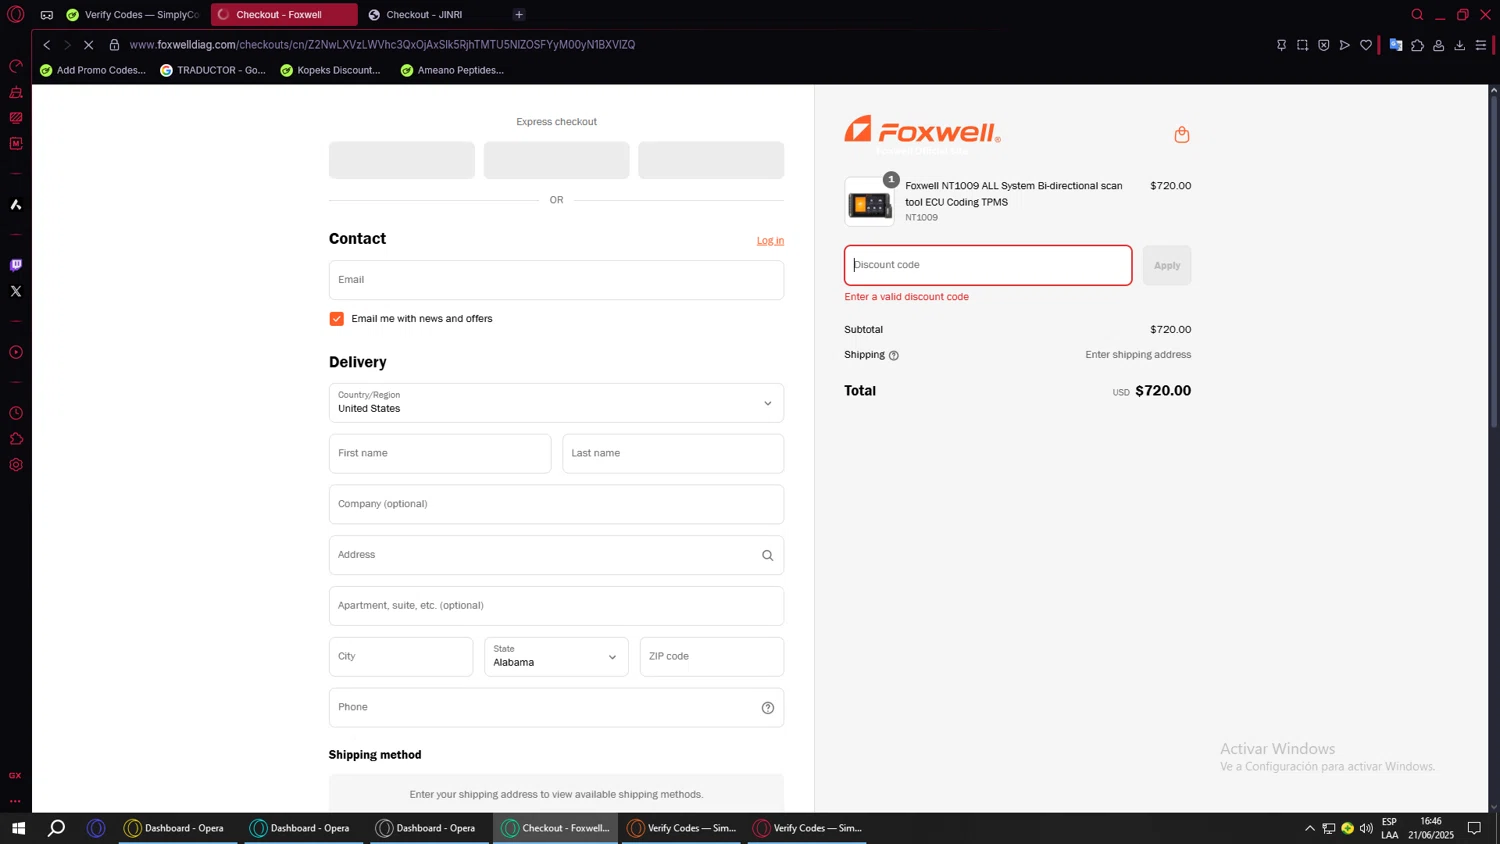
Task: Open Aria AI icon in sidebar
Action: click(16, 204)
